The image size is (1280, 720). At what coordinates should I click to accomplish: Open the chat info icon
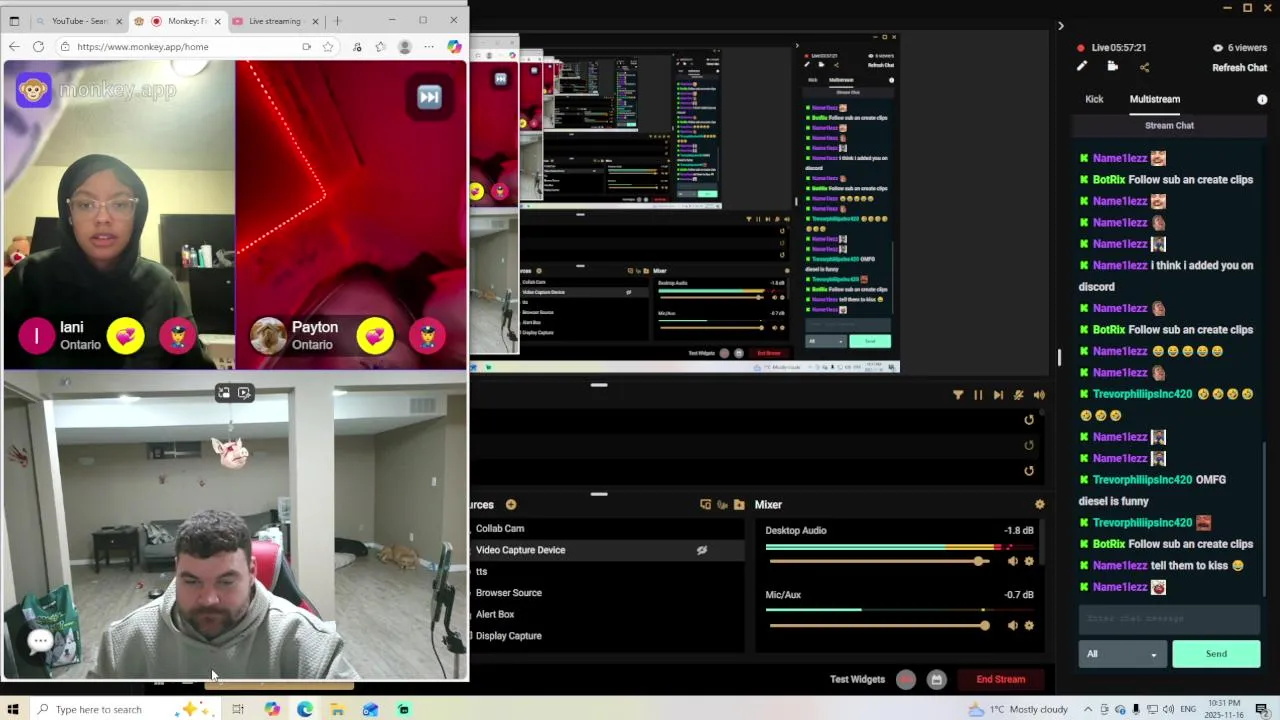(1262, 100)
